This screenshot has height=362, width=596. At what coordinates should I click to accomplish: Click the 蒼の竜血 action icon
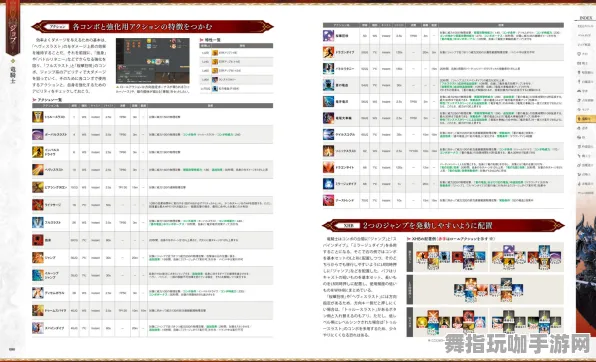tap(328, 85)
